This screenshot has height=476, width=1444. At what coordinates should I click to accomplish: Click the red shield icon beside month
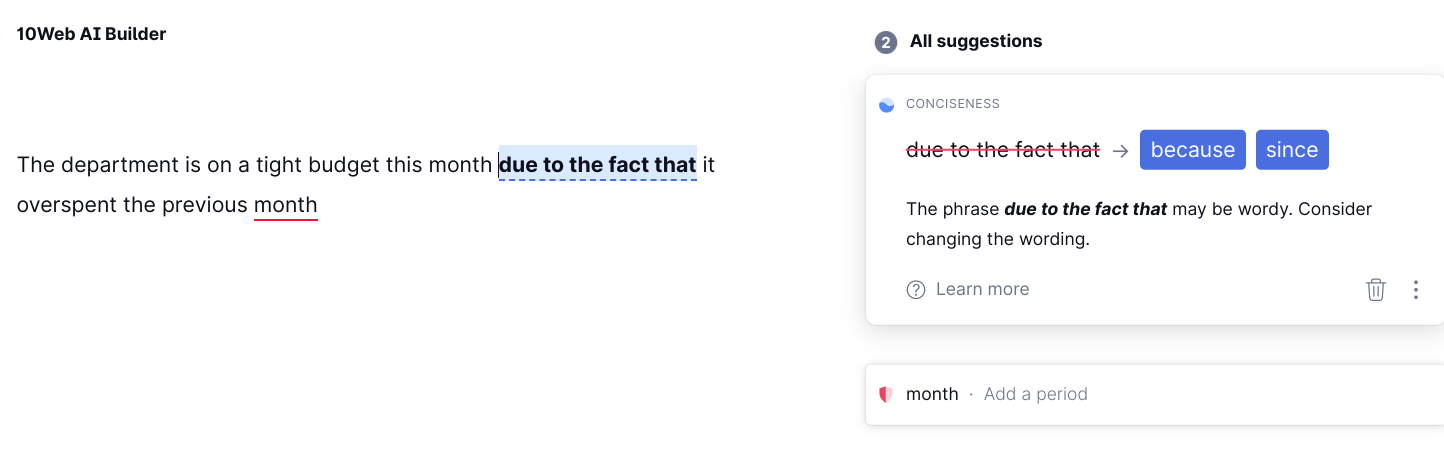click(885, 394)
